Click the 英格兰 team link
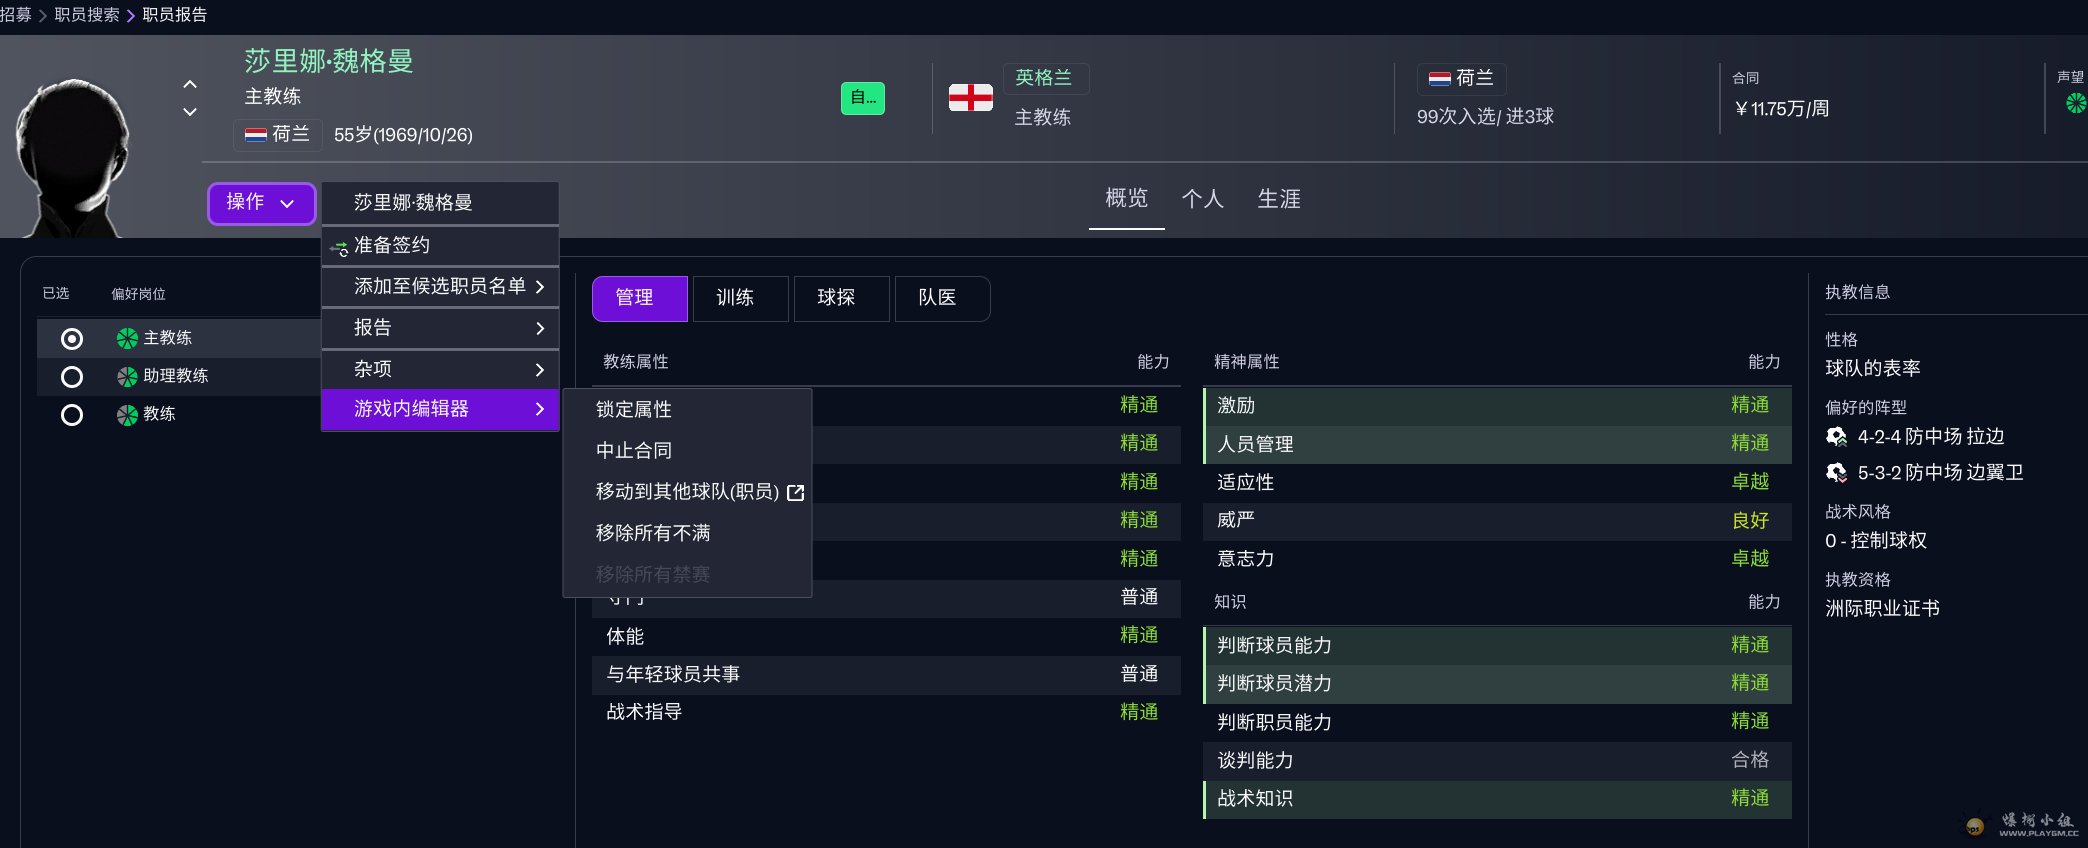Image resolution: width=2088 pixels, height=848 pixels. [x=1043, y=78]
